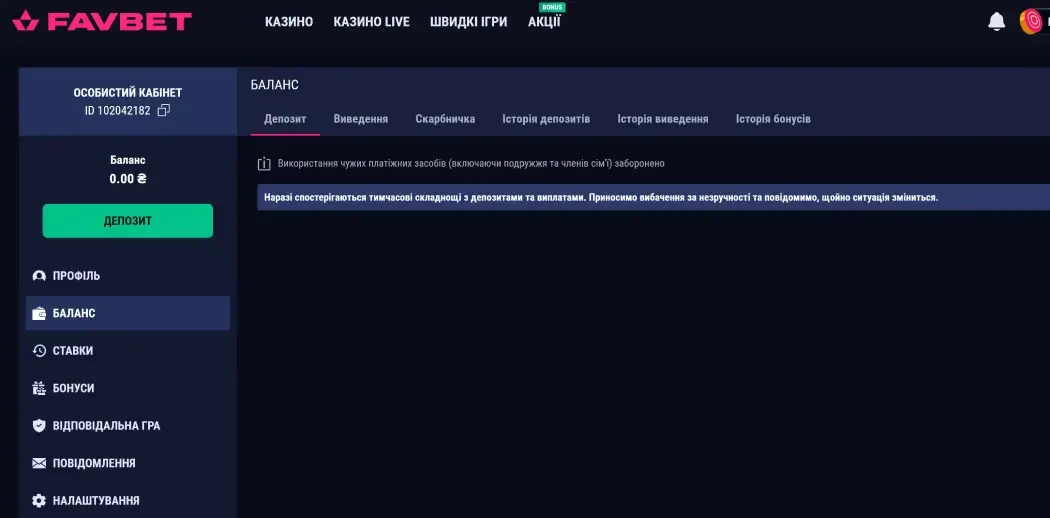The width and height of the screenshot is (1050, 518).
Task: Click the wallet icon beside Баланс
Action: click(x=39, y=313)
